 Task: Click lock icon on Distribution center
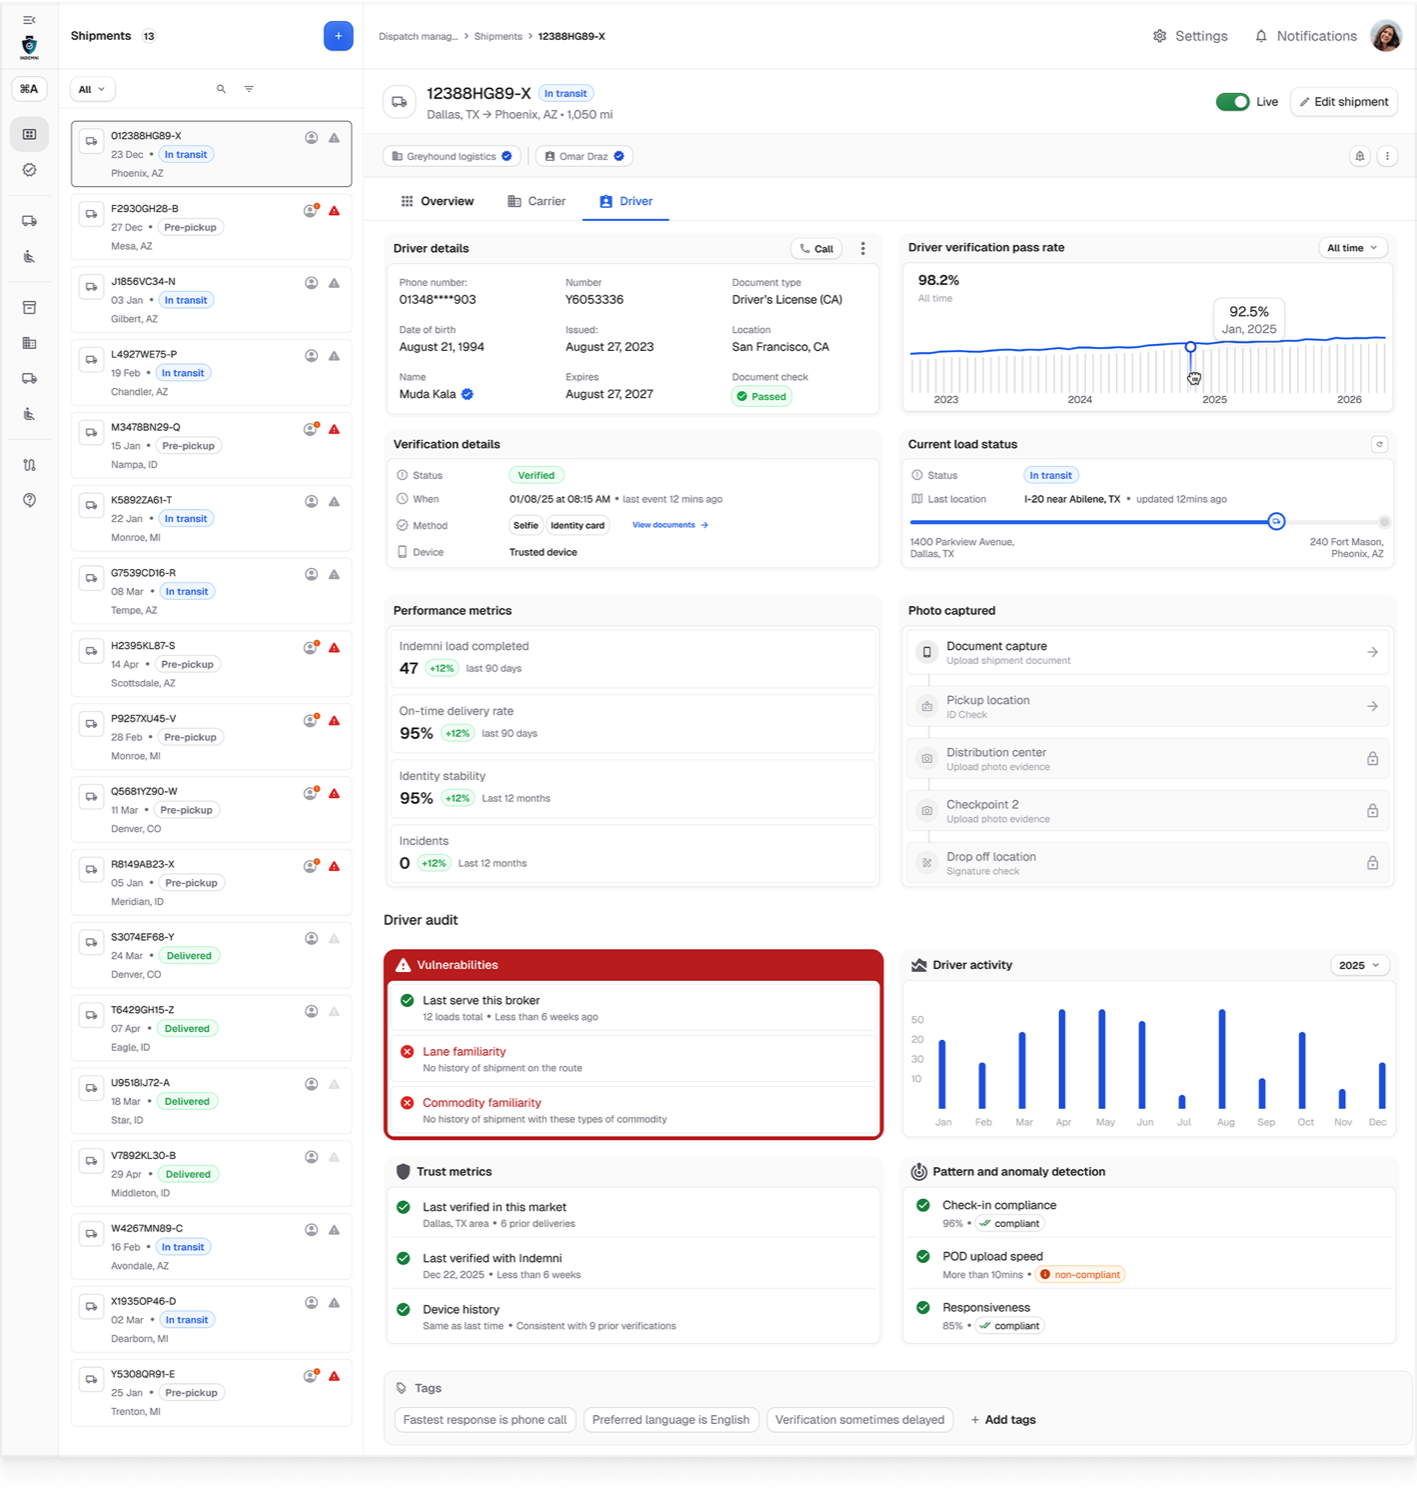tap(1372, 759)
